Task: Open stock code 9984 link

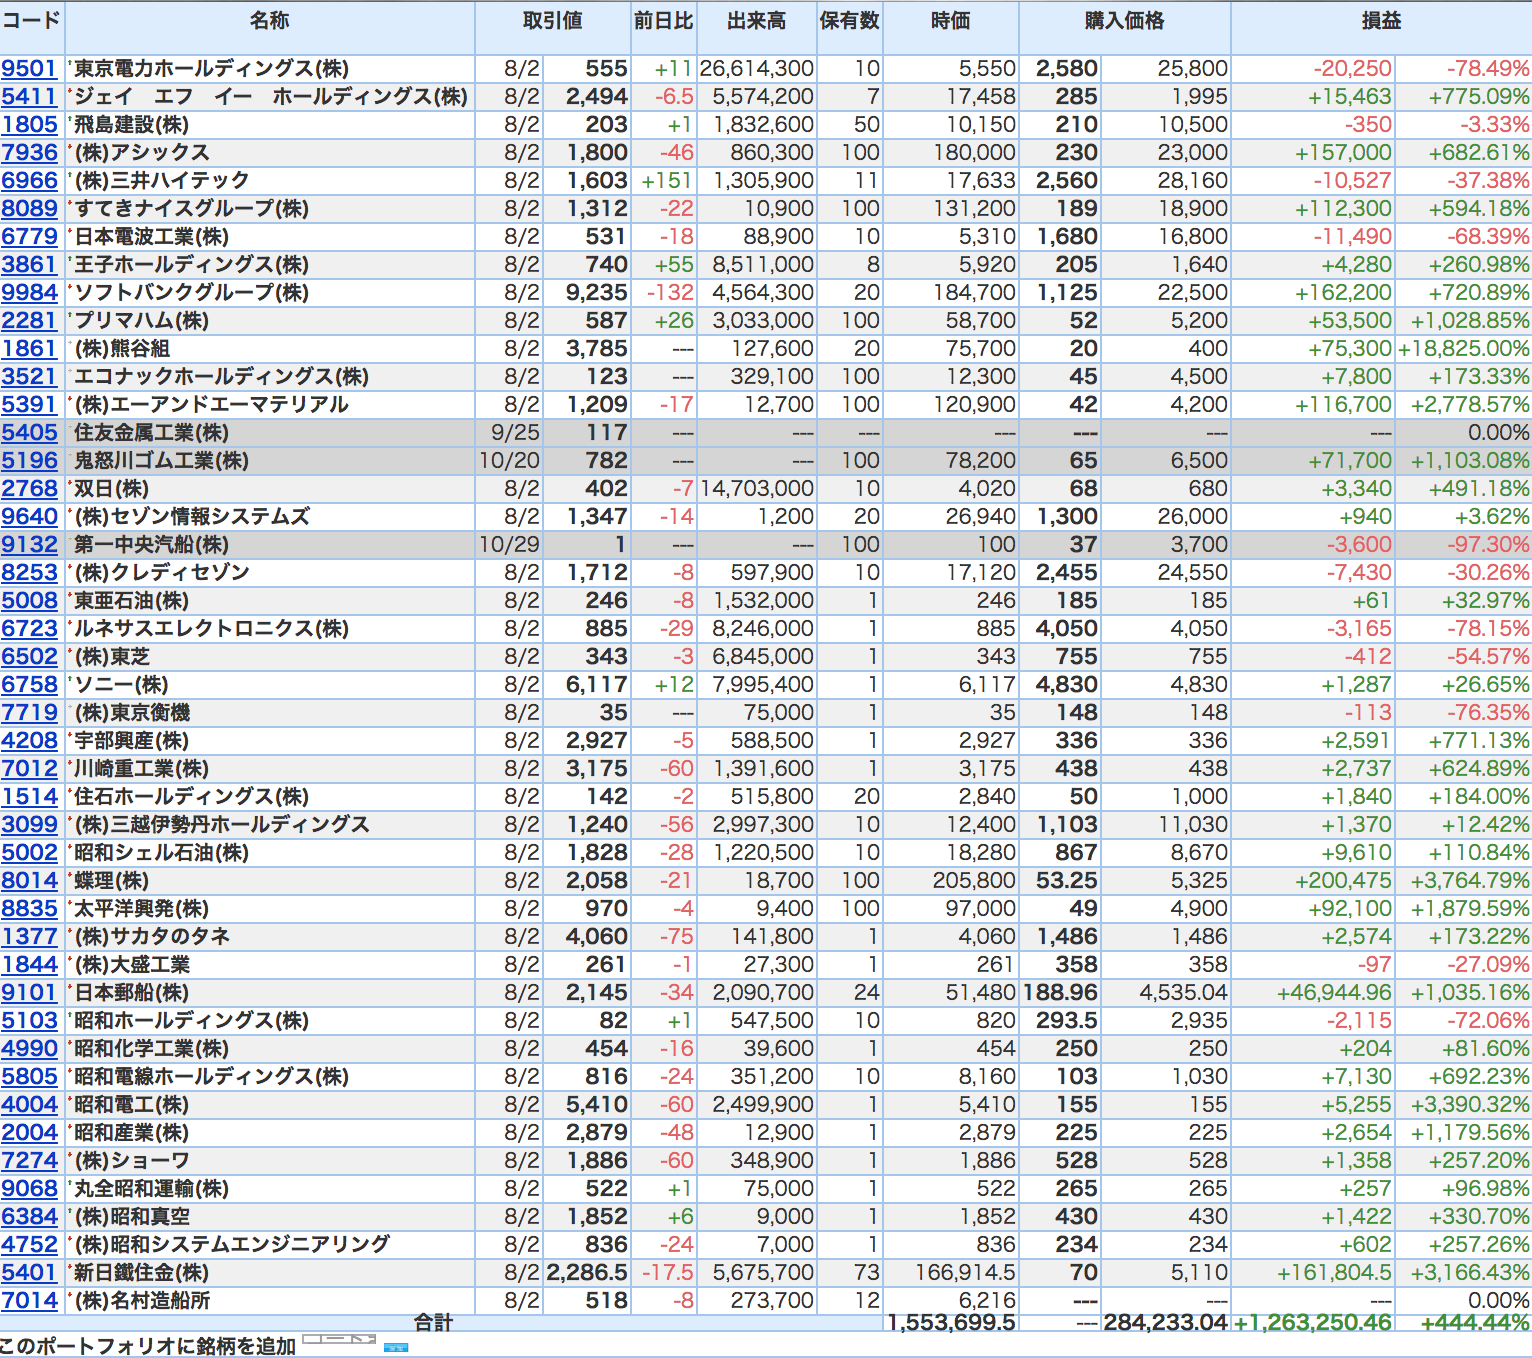Action: [29, 292]
